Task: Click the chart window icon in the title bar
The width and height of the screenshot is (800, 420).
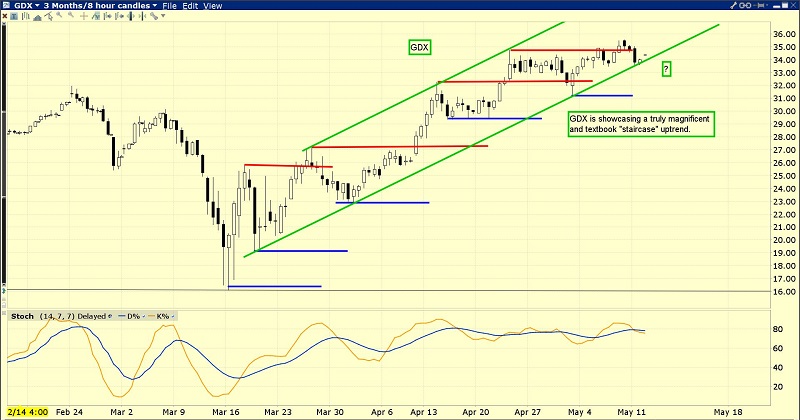Action: (x=6, y=6)
